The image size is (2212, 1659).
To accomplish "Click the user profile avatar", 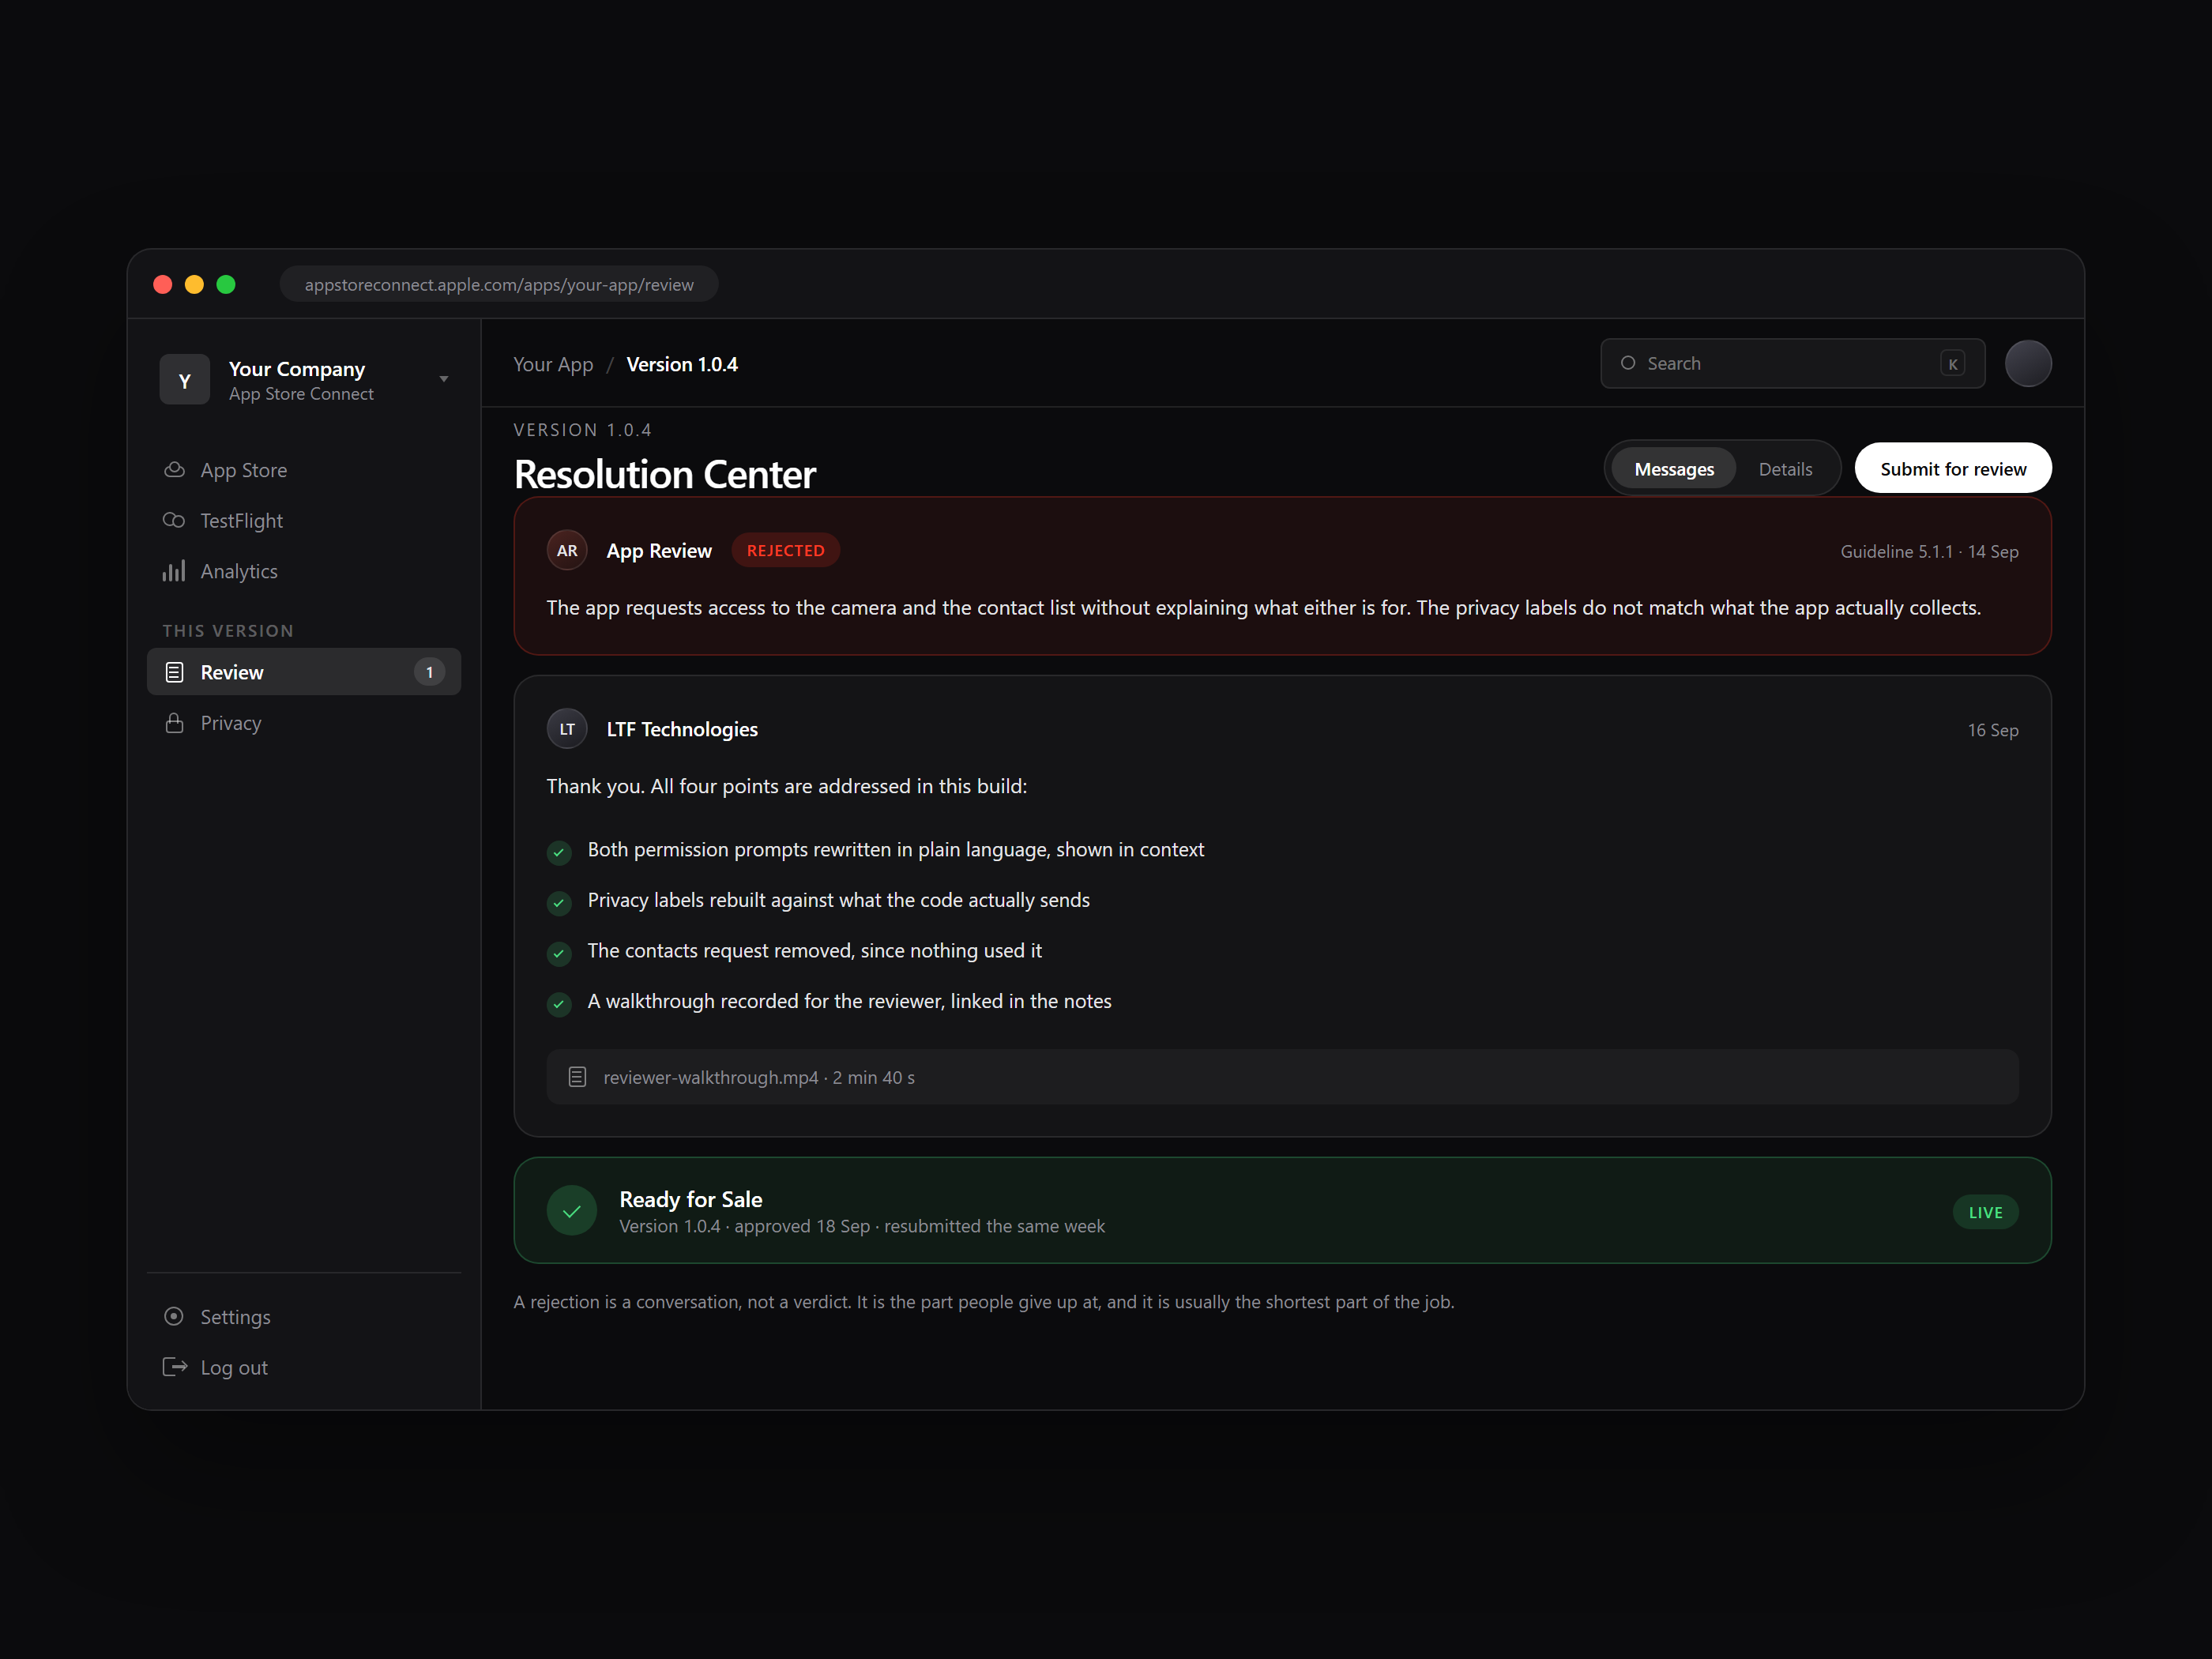I will click(2028, 363).
